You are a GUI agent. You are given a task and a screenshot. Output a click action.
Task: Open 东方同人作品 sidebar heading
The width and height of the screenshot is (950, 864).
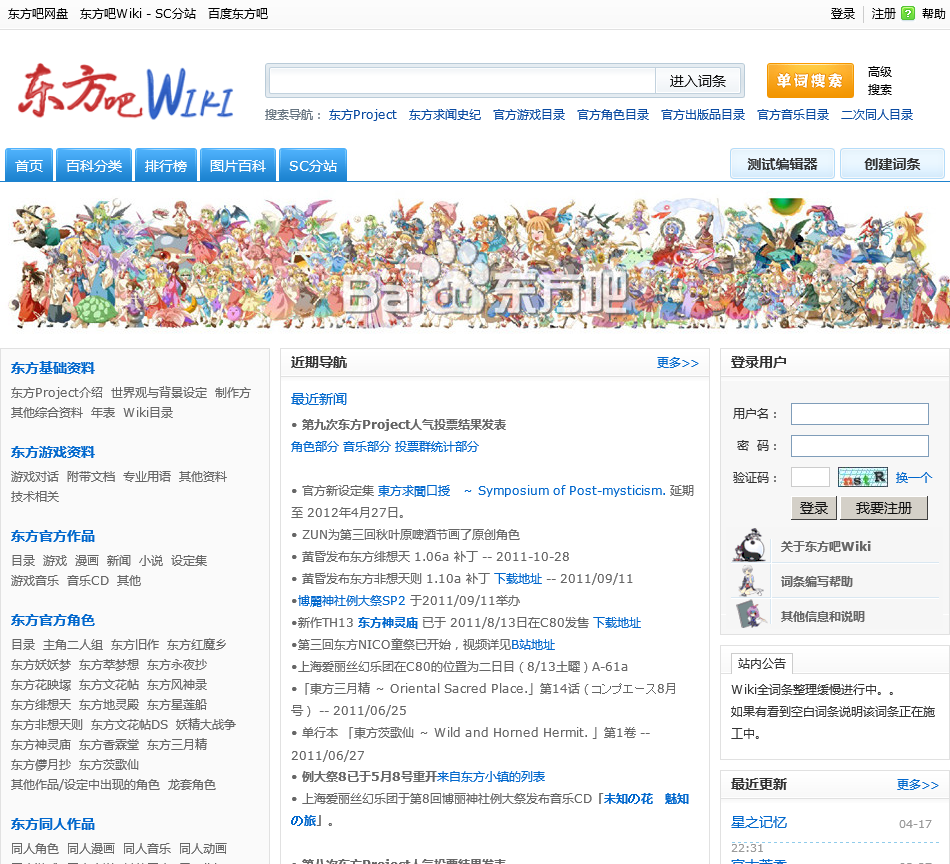53,824
